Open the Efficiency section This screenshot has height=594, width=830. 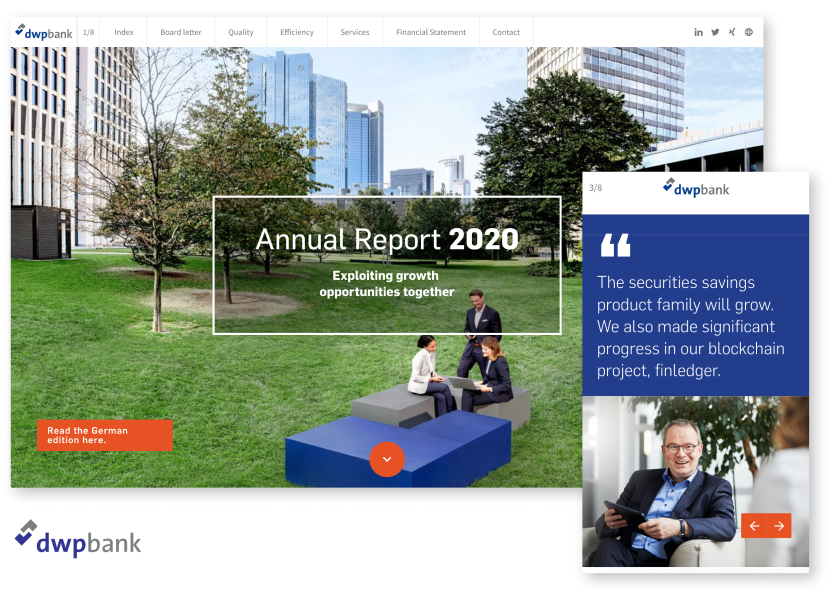point(297,32)
